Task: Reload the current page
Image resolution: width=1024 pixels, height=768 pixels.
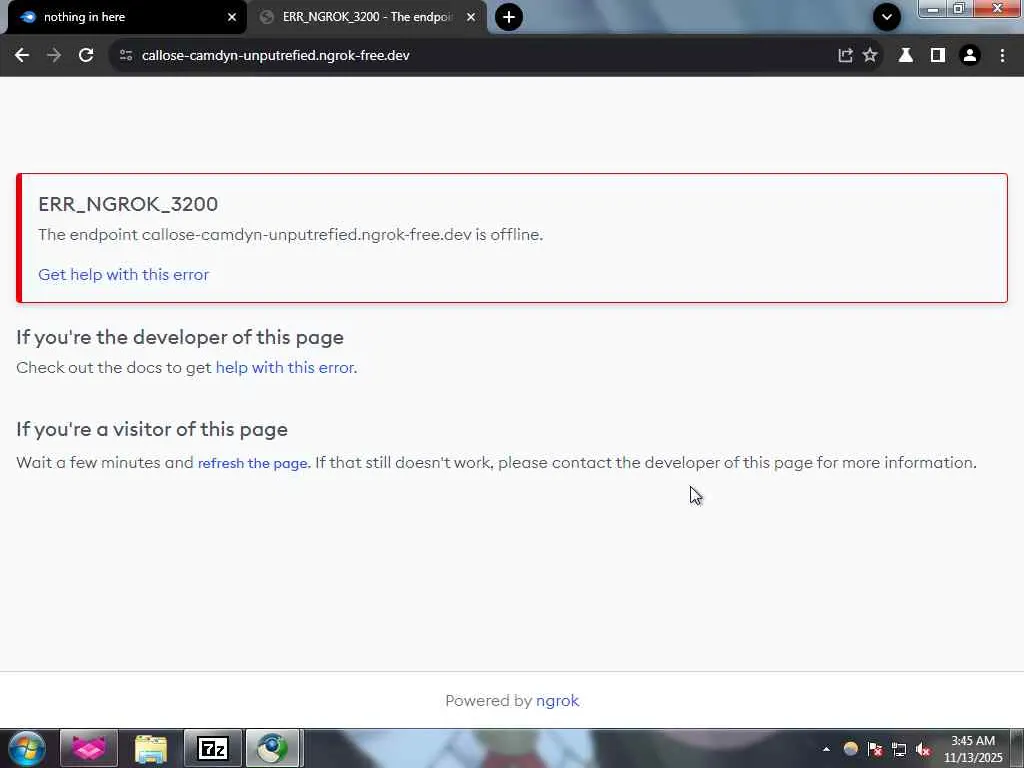Action: (86, 56)
